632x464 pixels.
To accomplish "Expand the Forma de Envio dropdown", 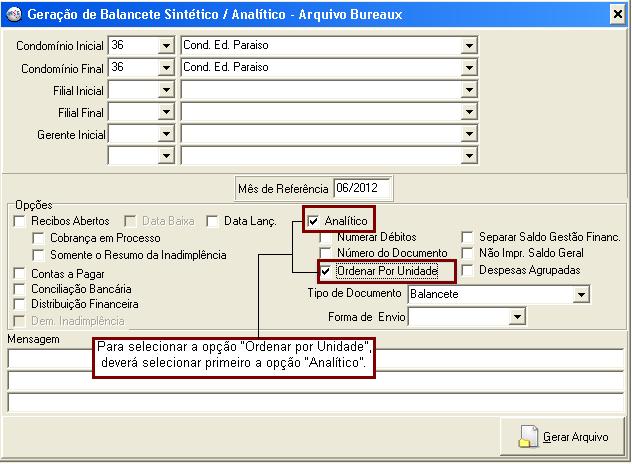I will pyautogui.click(x=517, y=317).
